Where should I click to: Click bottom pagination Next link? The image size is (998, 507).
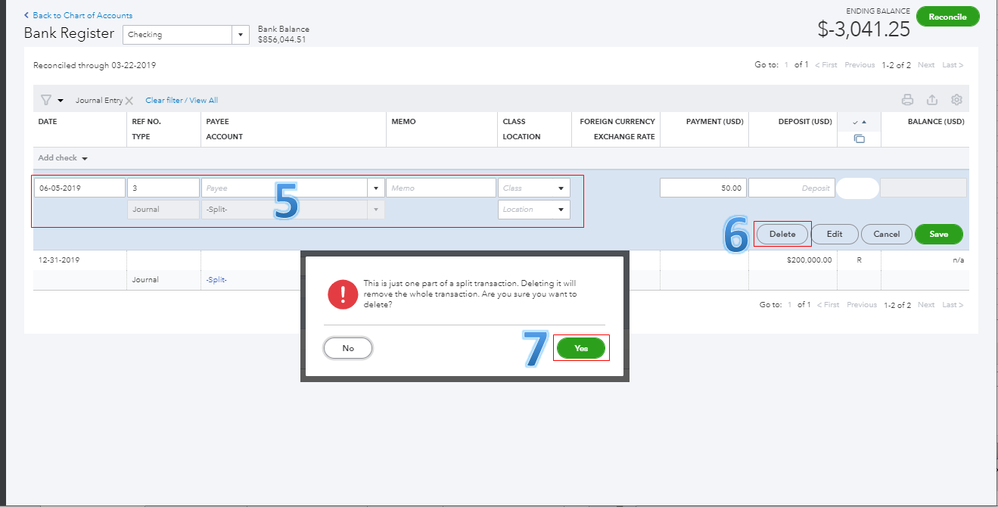click(x=926, y=305)
